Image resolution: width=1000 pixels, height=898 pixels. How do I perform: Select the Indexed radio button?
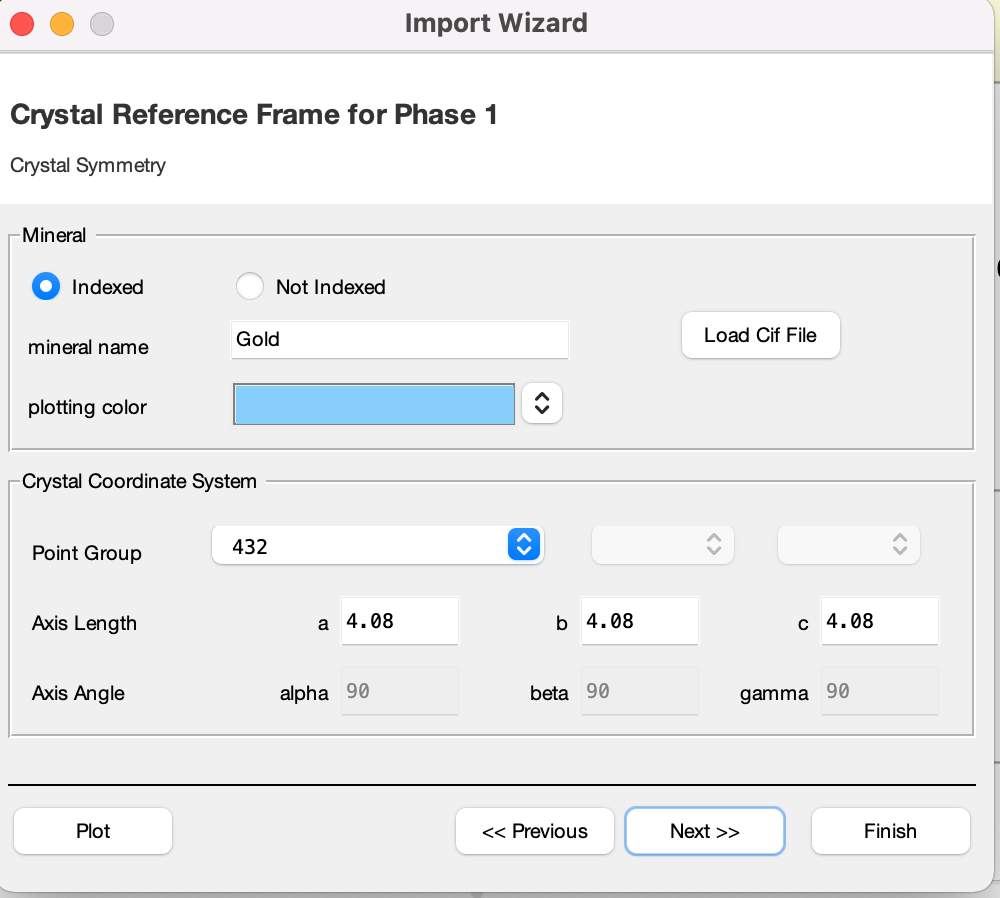45,287
